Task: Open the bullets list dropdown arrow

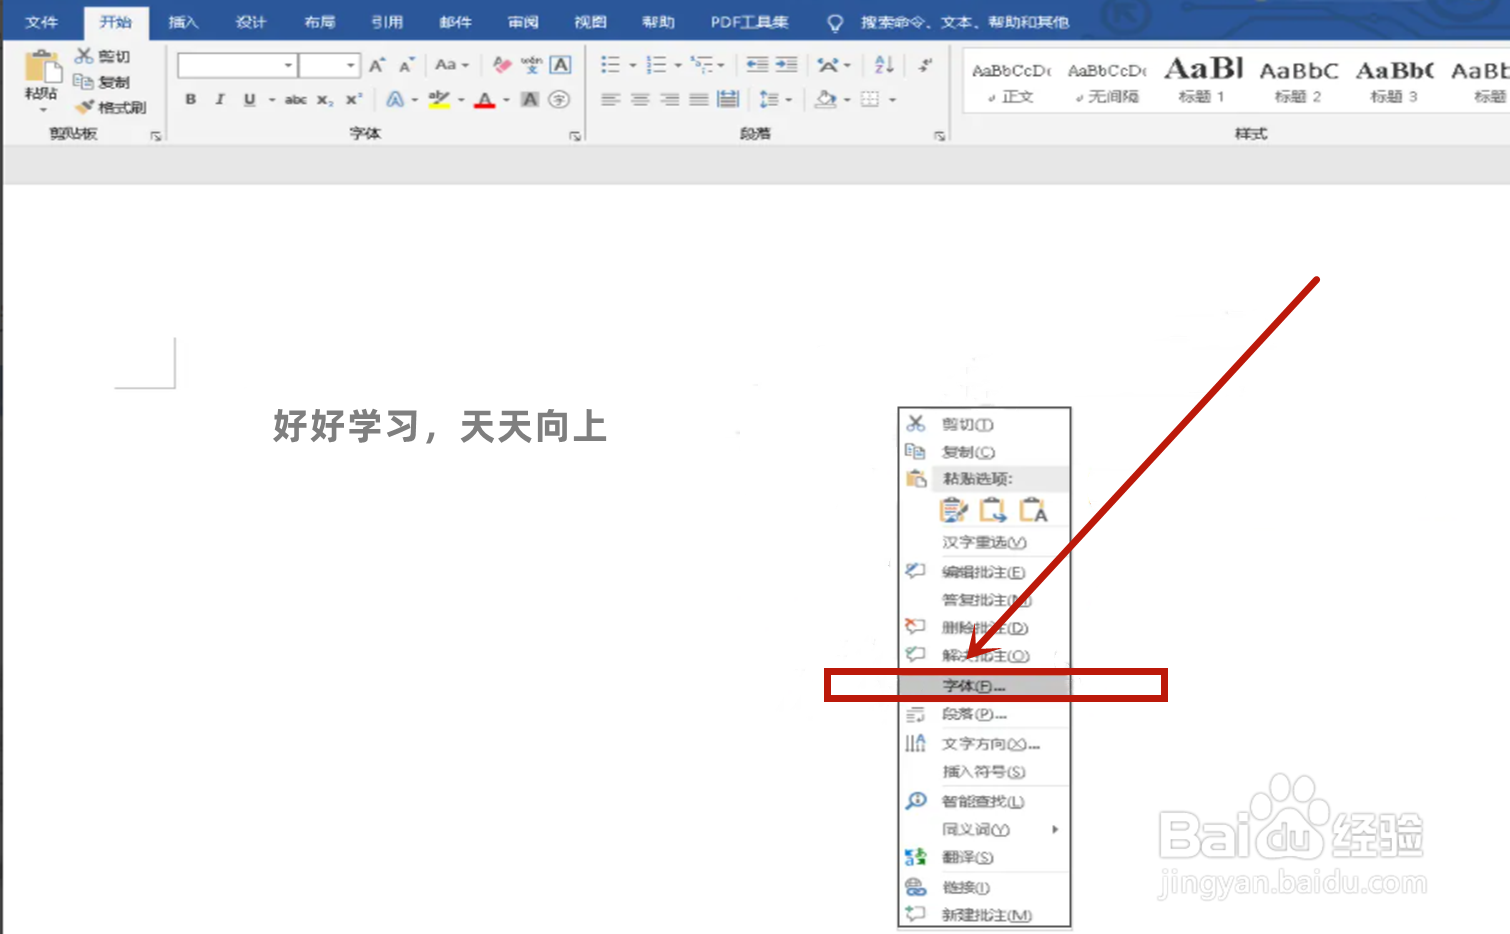Action: 633,65
